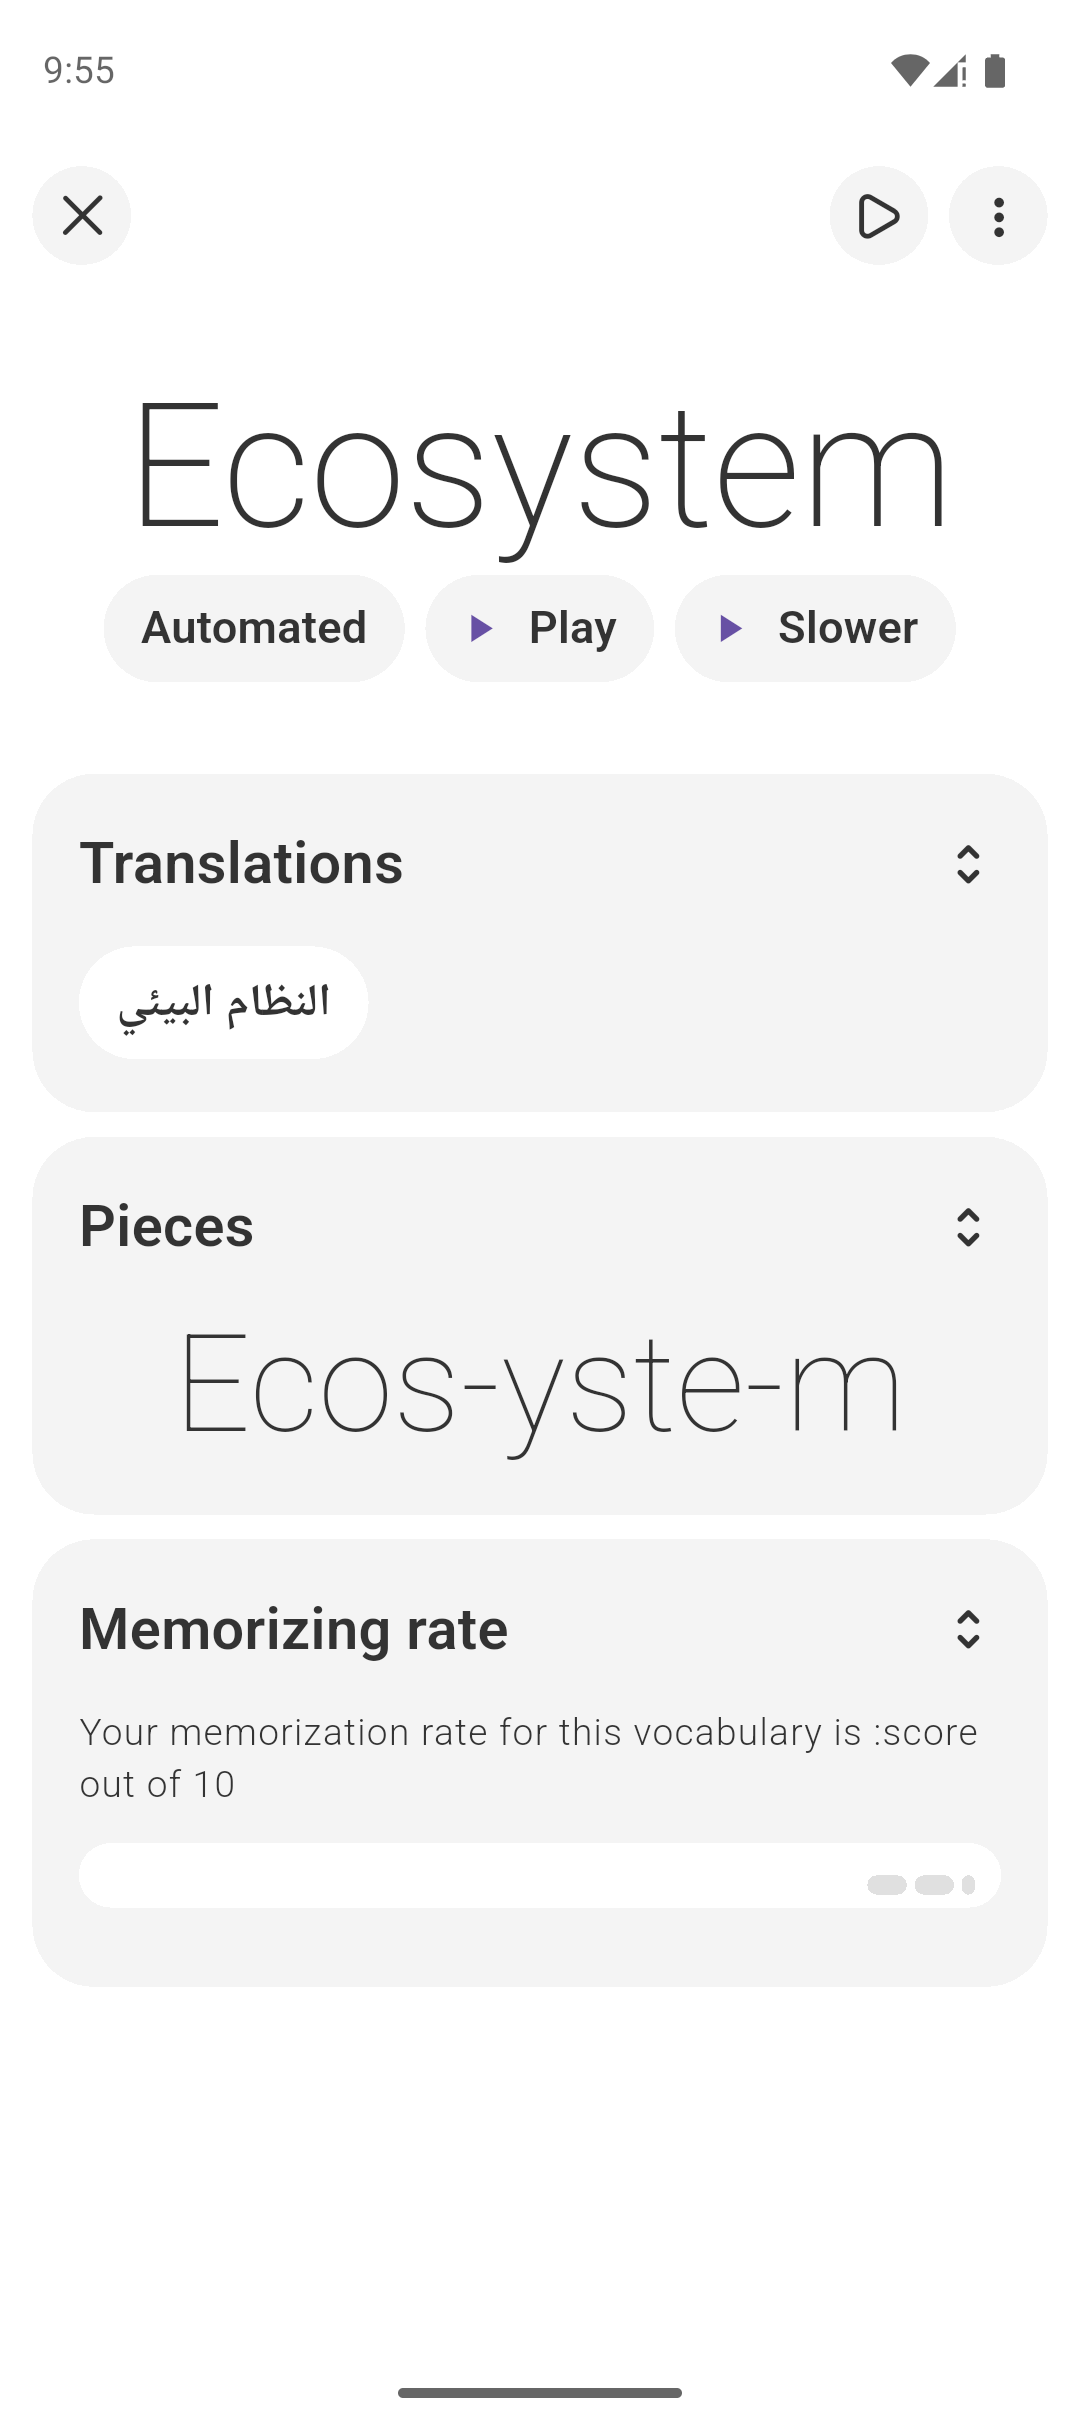
Task: Tap the cellular signal icon
Action: pyautogui.click(x=950, y=71)
